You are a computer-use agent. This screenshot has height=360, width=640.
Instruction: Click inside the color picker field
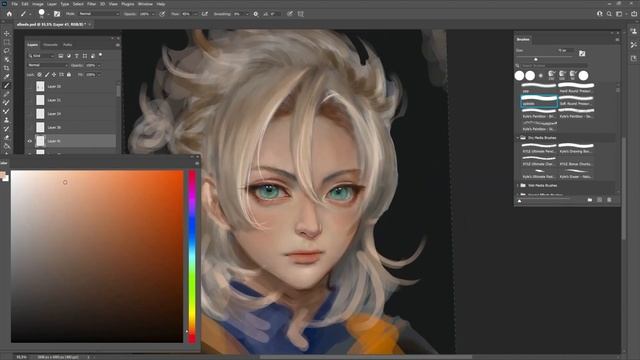coord(97,256)
